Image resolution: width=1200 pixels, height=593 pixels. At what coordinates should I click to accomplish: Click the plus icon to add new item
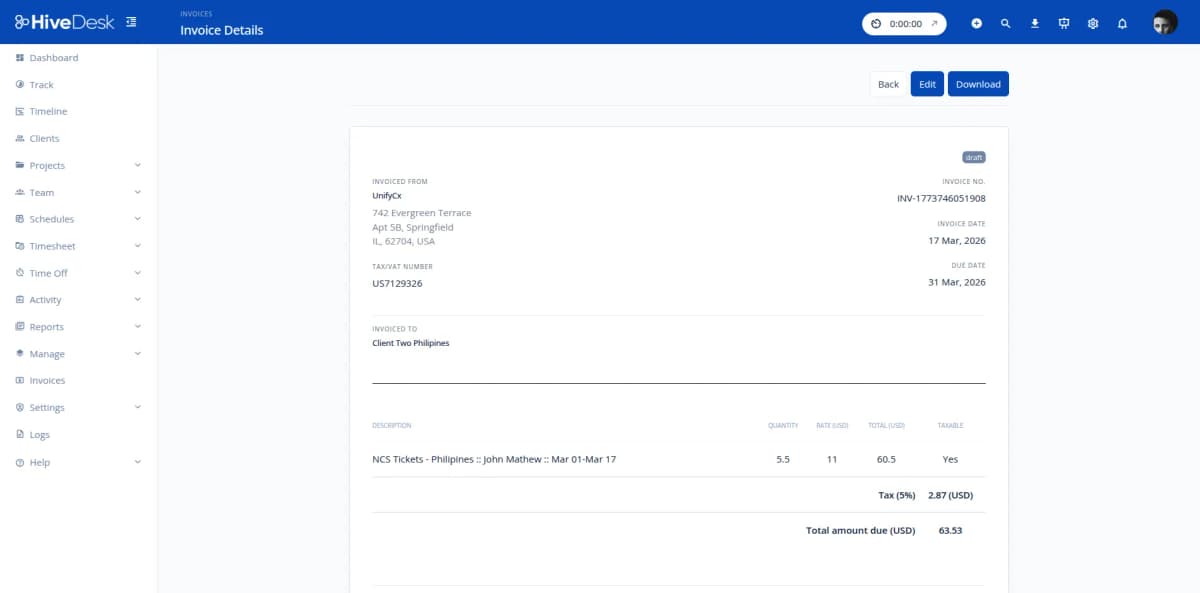[976, 22]
